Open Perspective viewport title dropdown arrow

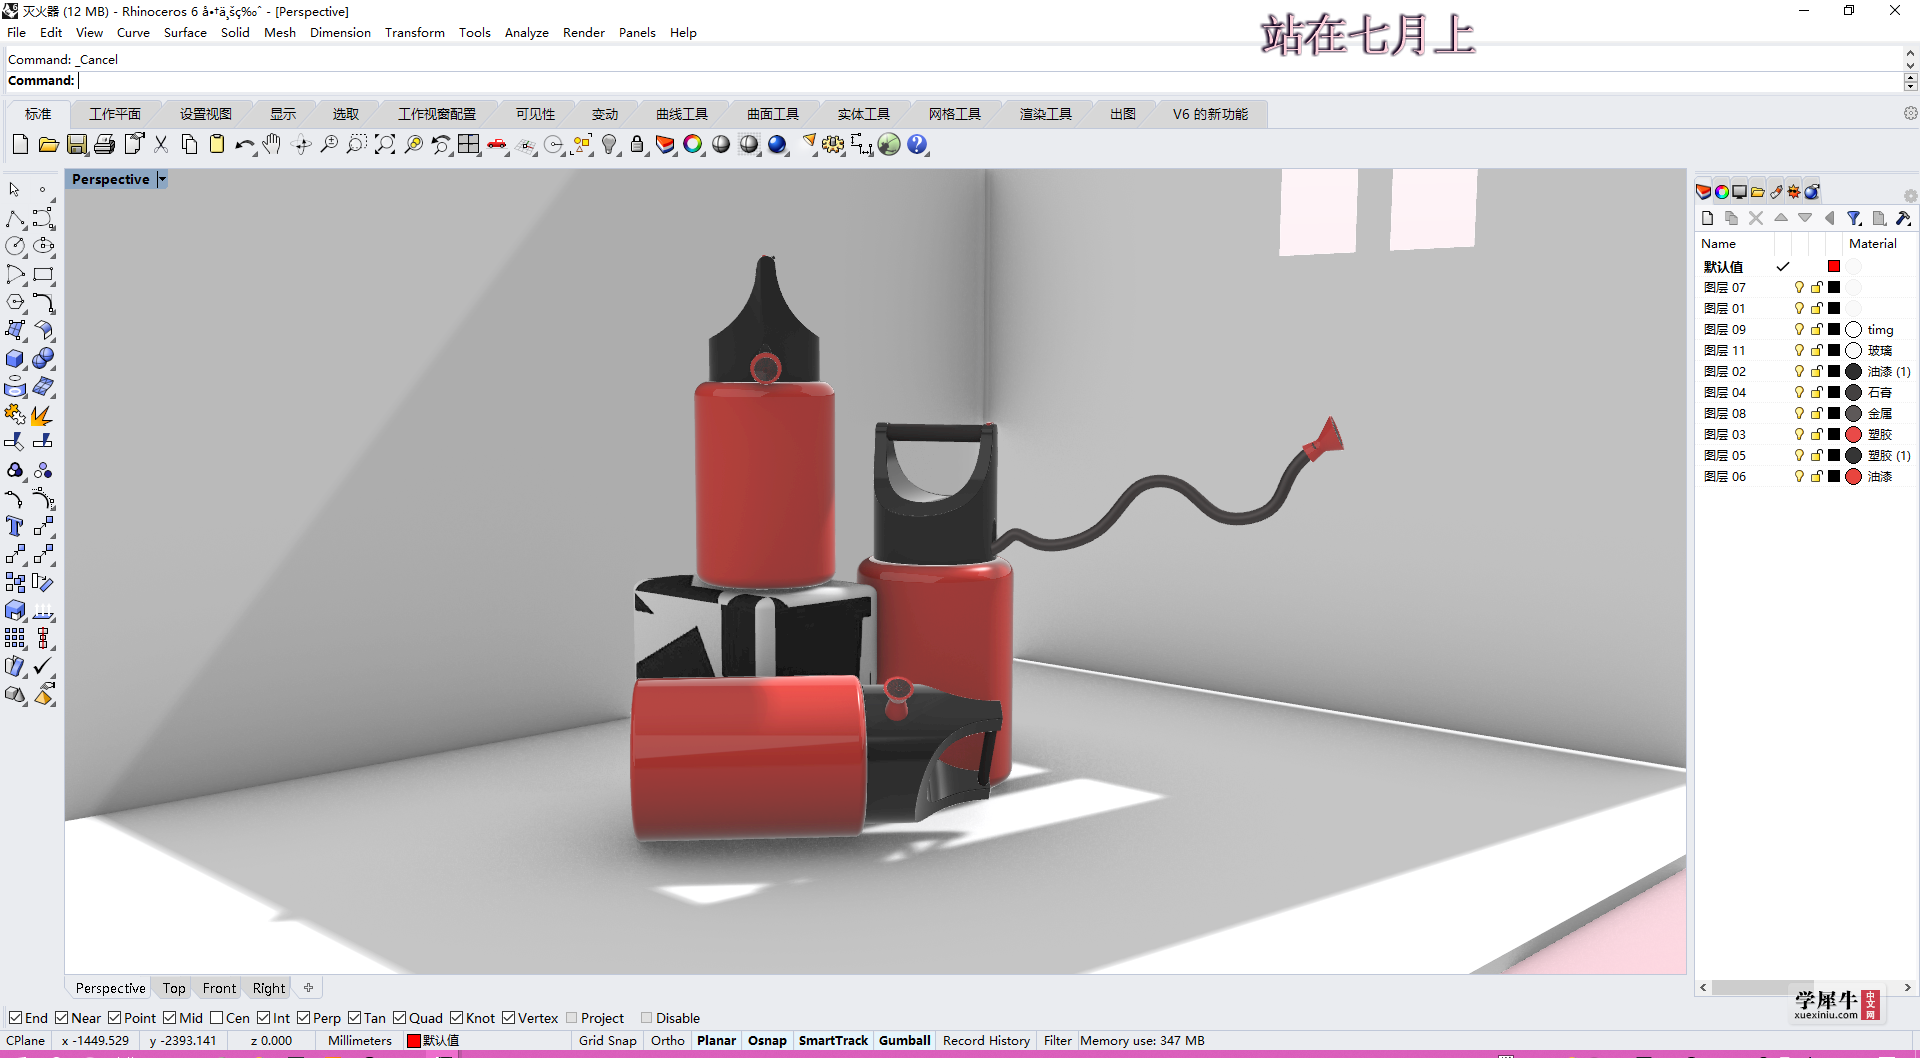[x=162, y=180]
